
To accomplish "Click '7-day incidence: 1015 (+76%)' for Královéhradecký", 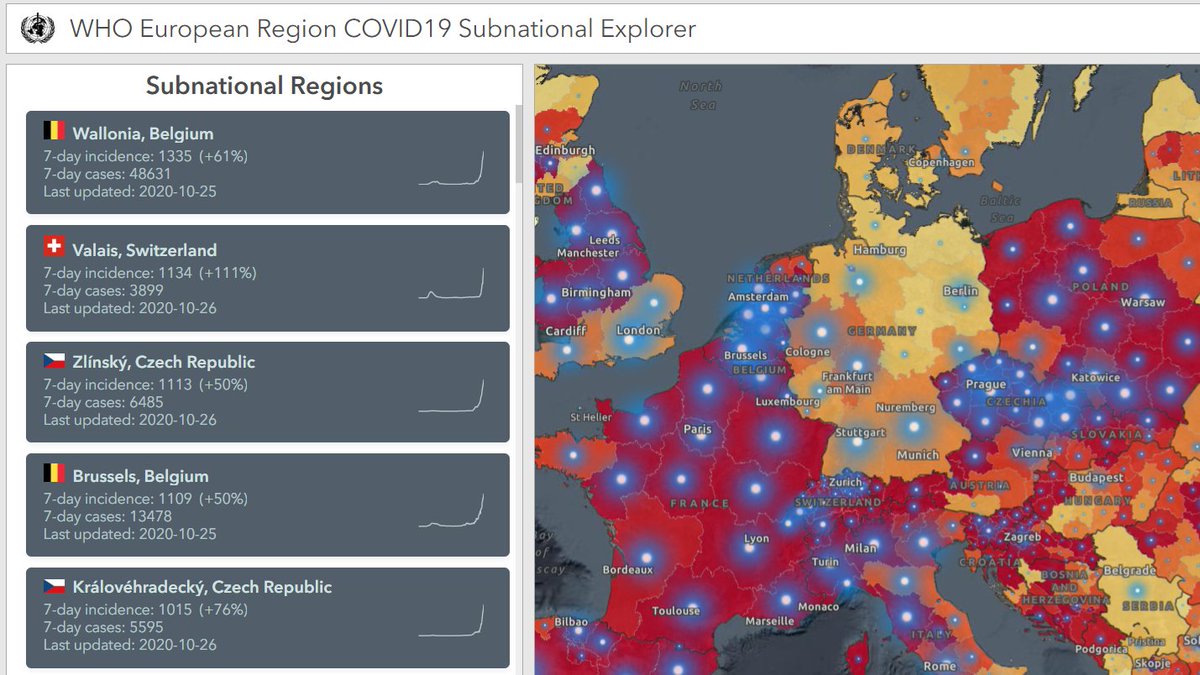I will coord(145,609).
